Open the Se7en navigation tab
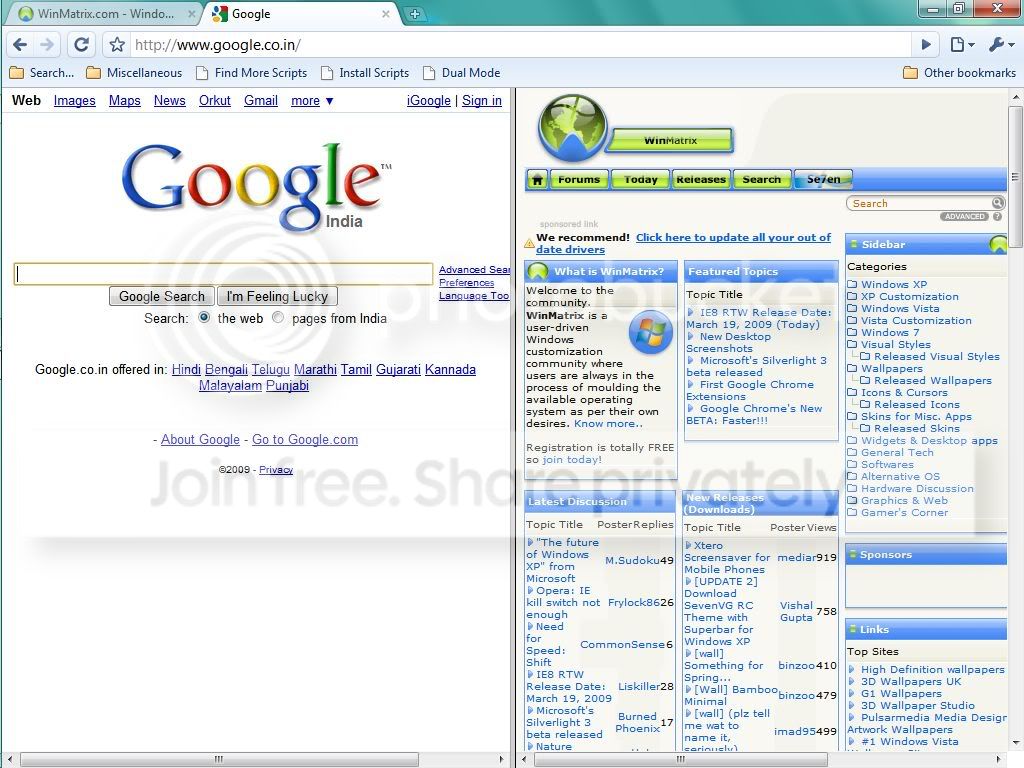Screen dimensions: 1024x768 click(823, 179)
